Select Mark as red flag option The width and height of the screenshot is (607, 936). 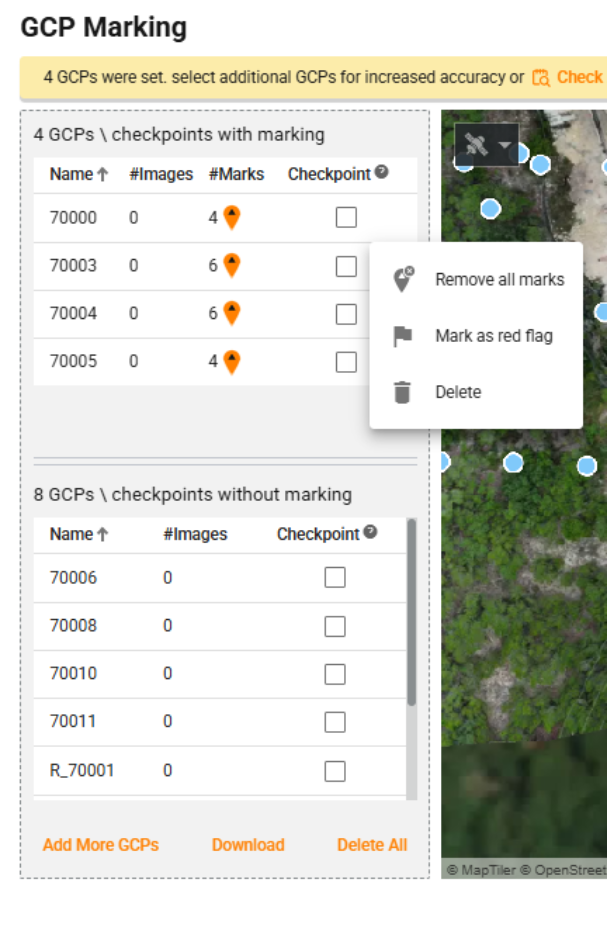[493, 336]
